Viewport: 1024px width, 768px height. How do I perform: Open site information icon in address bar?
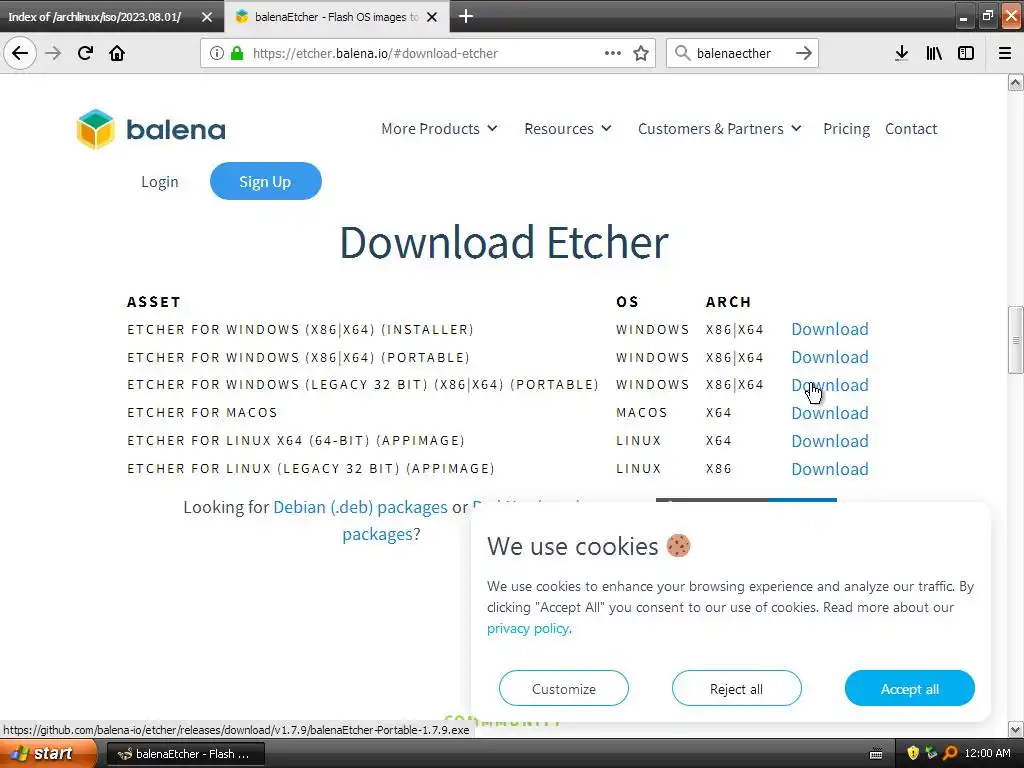pyautogui.click(x=216, y=53)
